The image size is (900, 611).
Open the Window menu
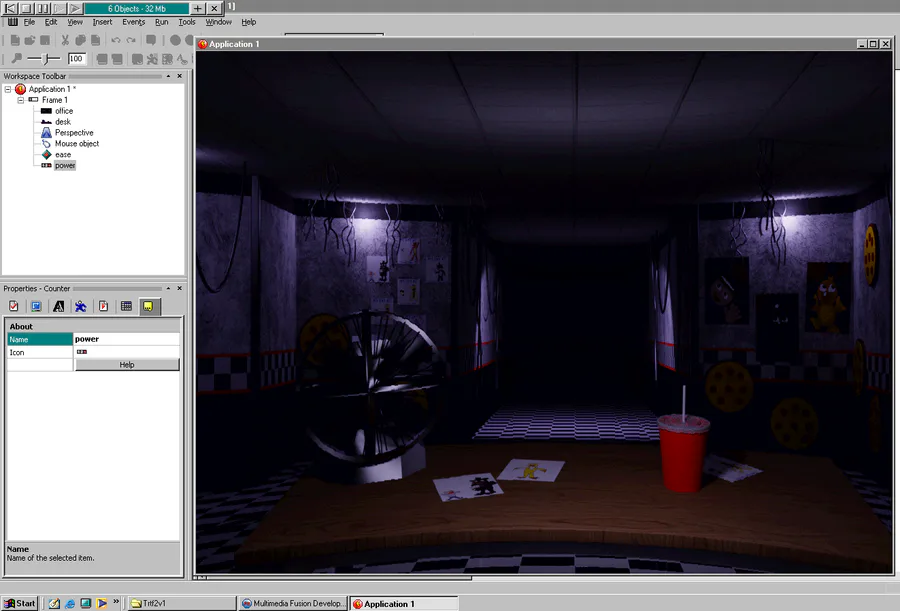click(219, 22)
